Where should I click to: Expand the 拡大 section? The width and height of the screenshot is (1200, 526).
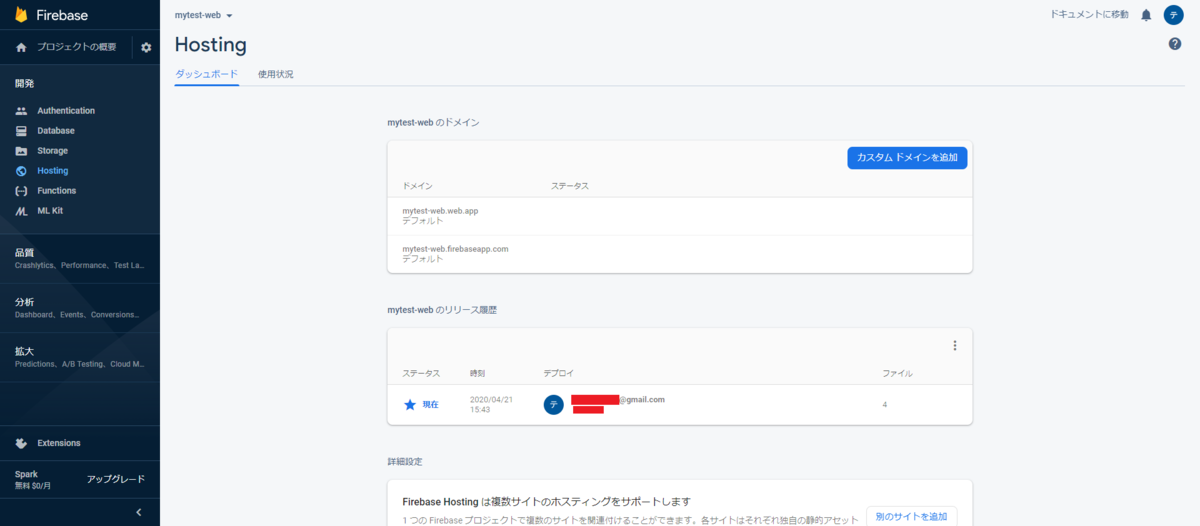80,357
